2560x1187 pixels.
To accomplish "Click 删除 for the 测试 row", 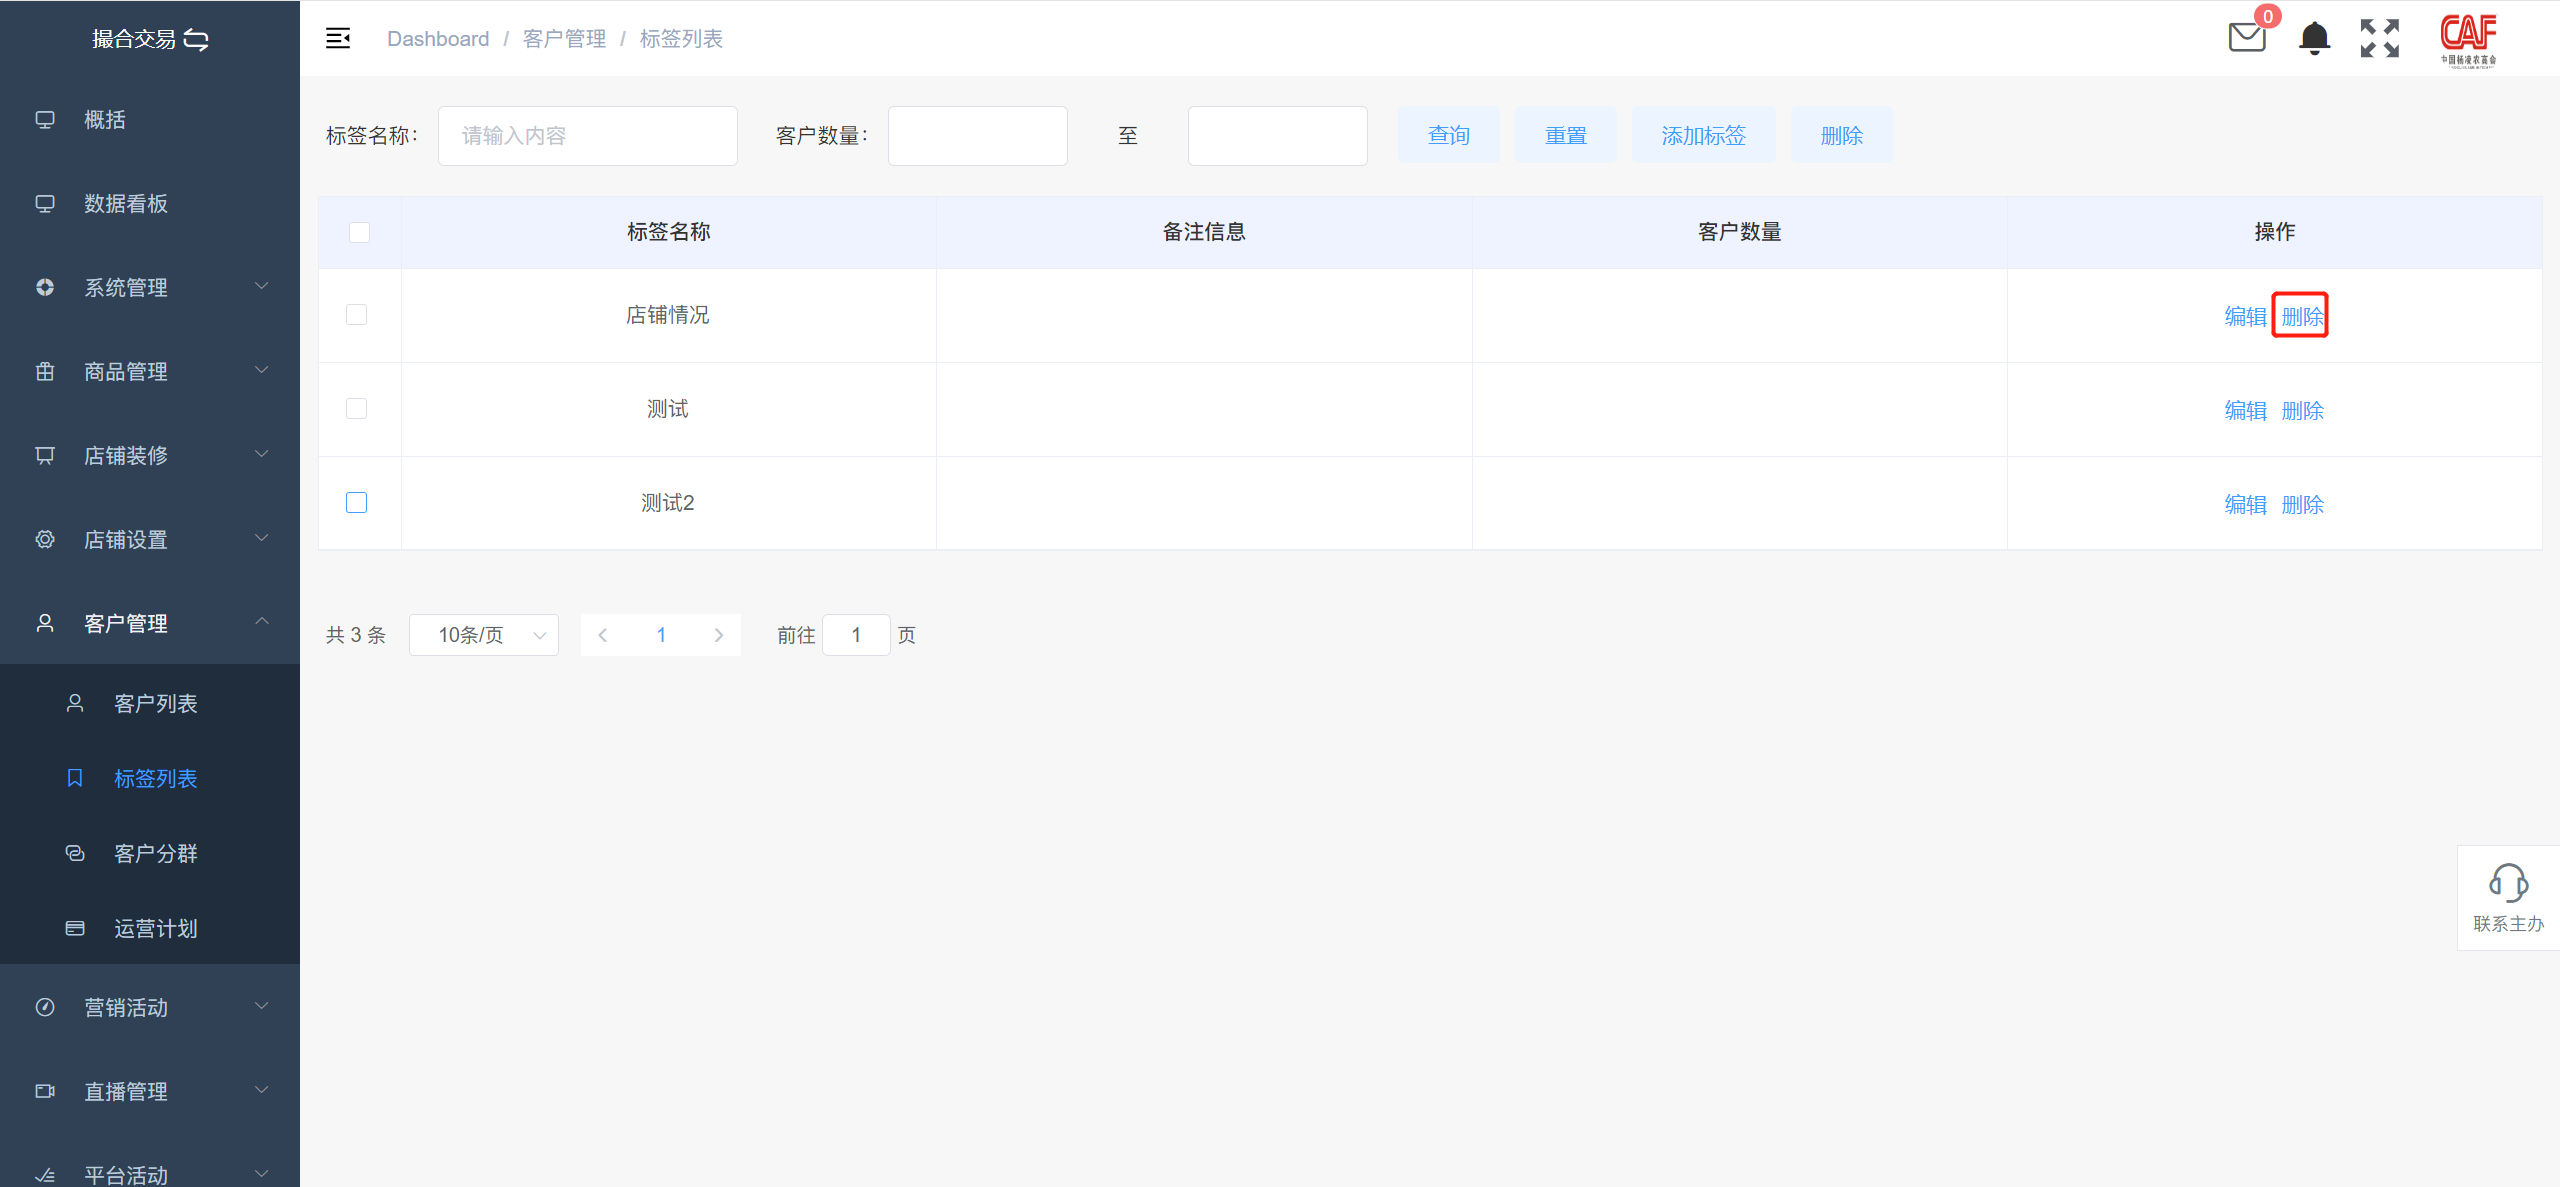I will pos(2302,411).
